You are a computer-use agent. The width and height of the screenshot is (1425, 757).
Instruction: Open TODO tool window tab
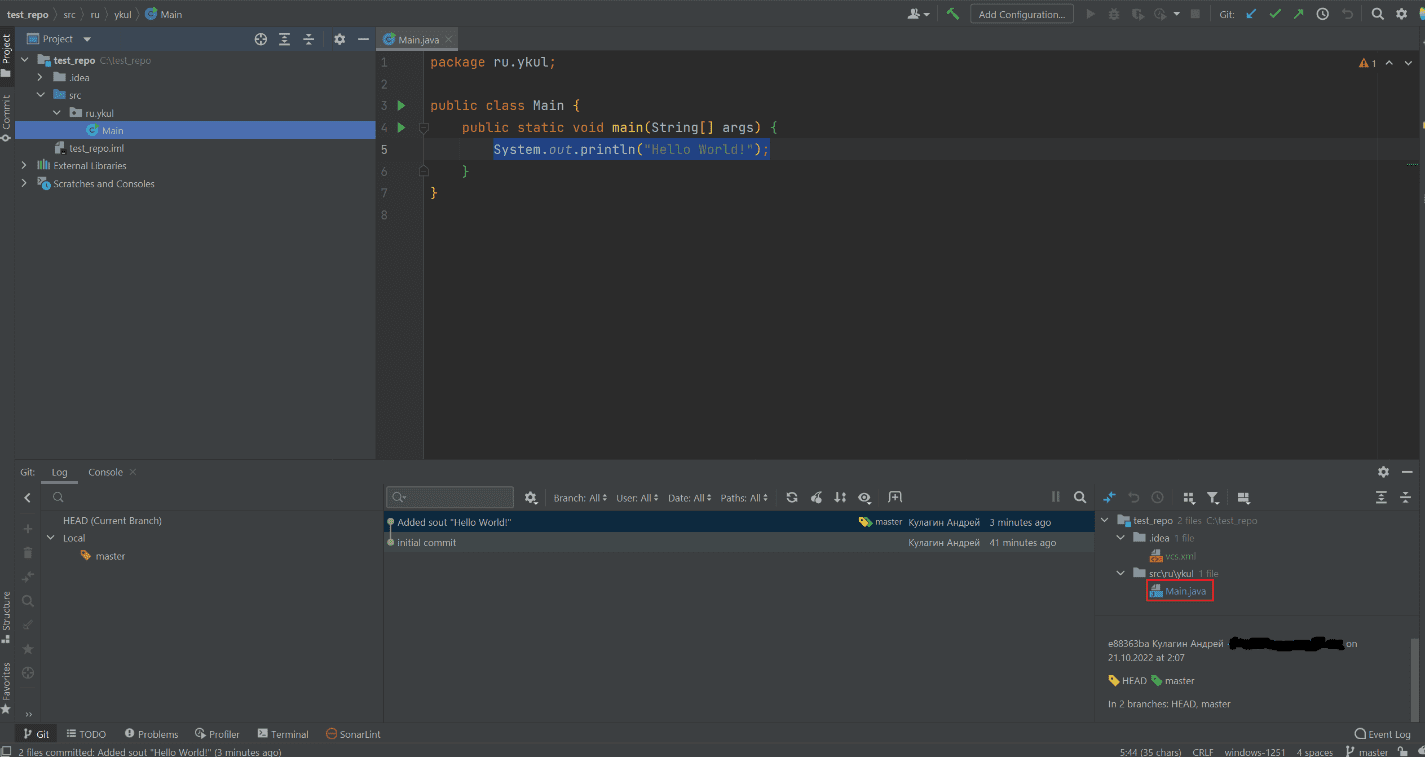[x=86, y=734]
